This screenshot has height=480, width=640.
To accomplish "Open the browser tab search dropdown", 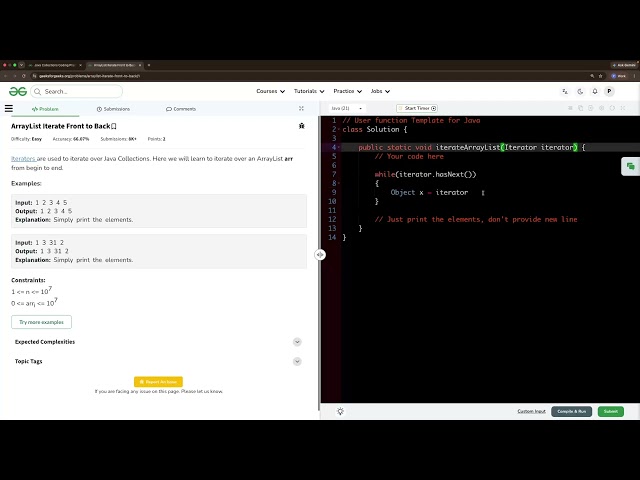I will point(22,65).
